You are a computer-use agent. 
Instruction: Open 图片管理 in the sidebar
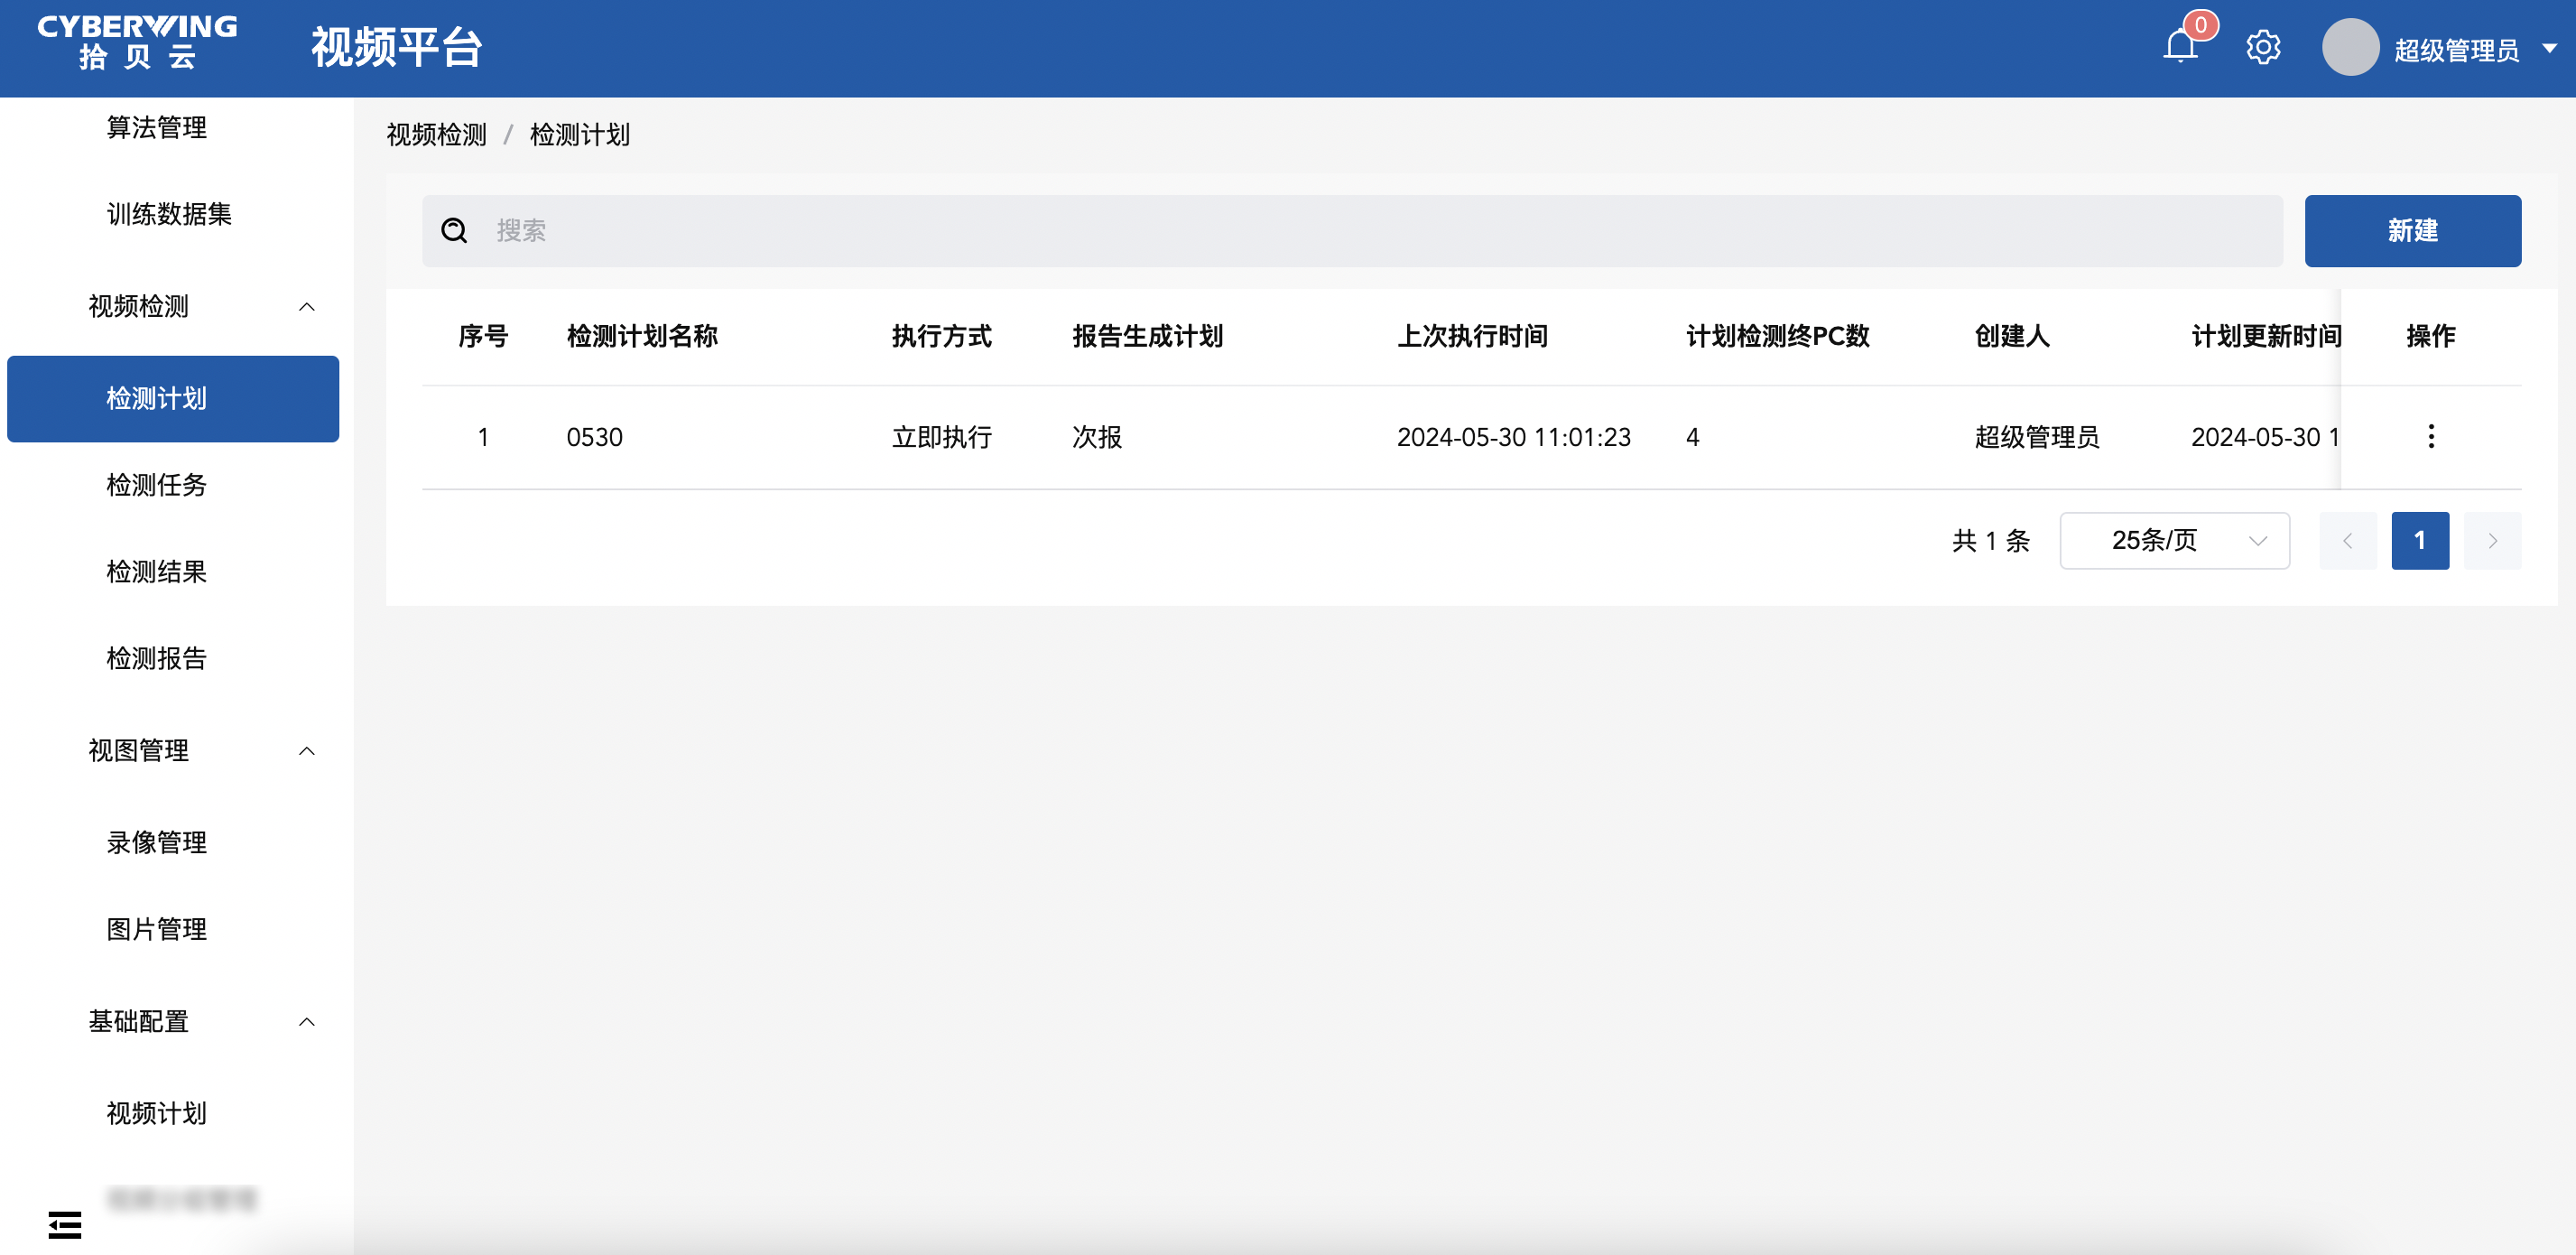156,929
